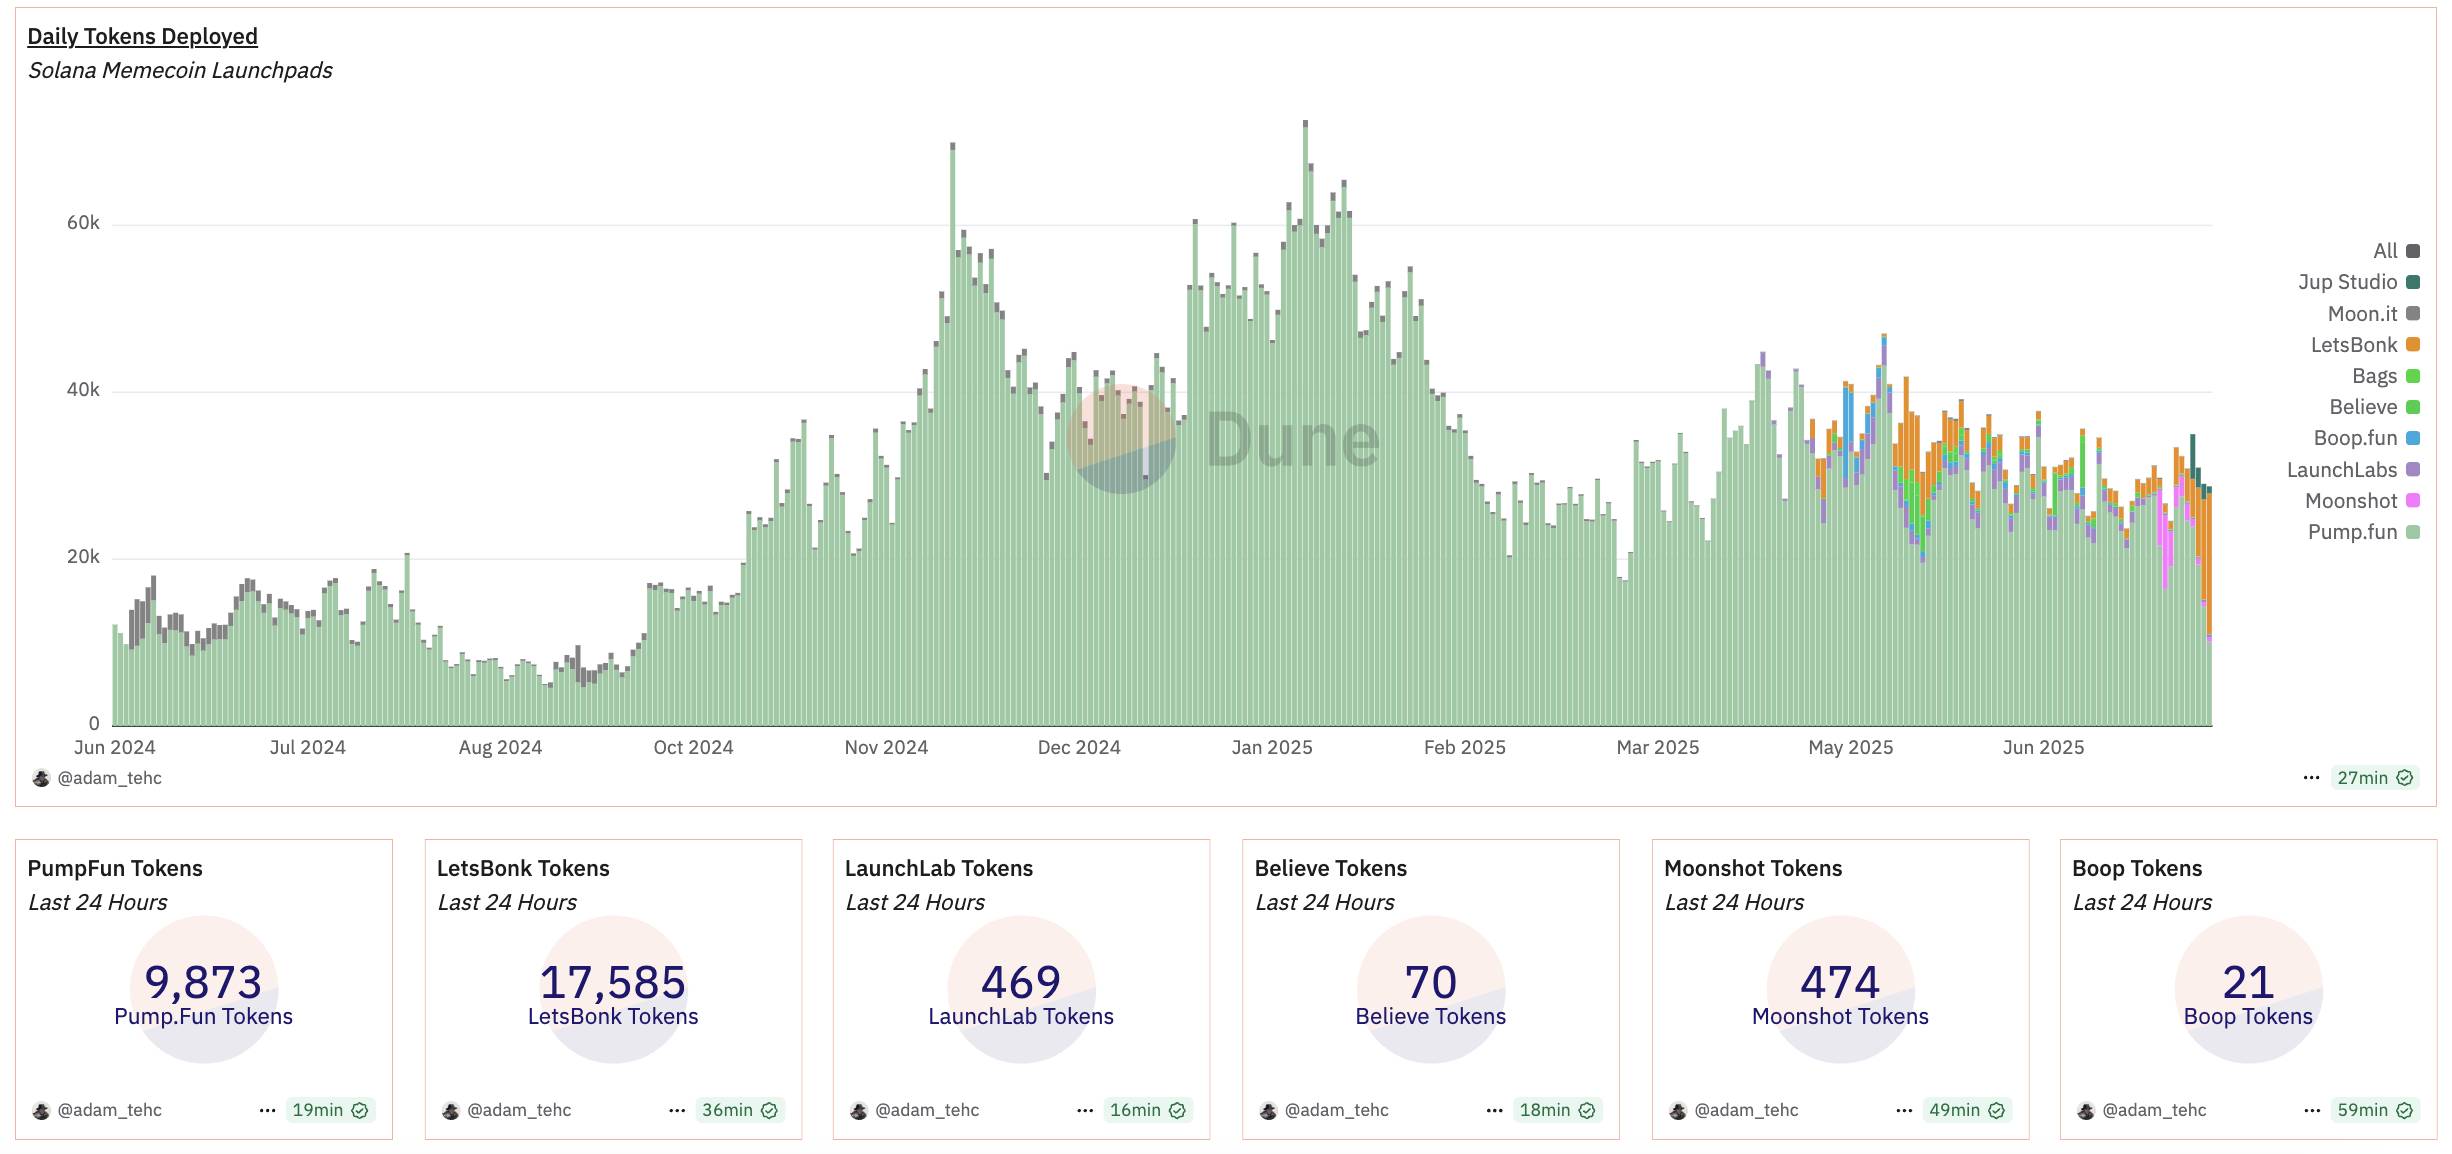Open three-dot menu on LetsBonk Tokens card
2452x1154 pixels.
point(677,1110)
